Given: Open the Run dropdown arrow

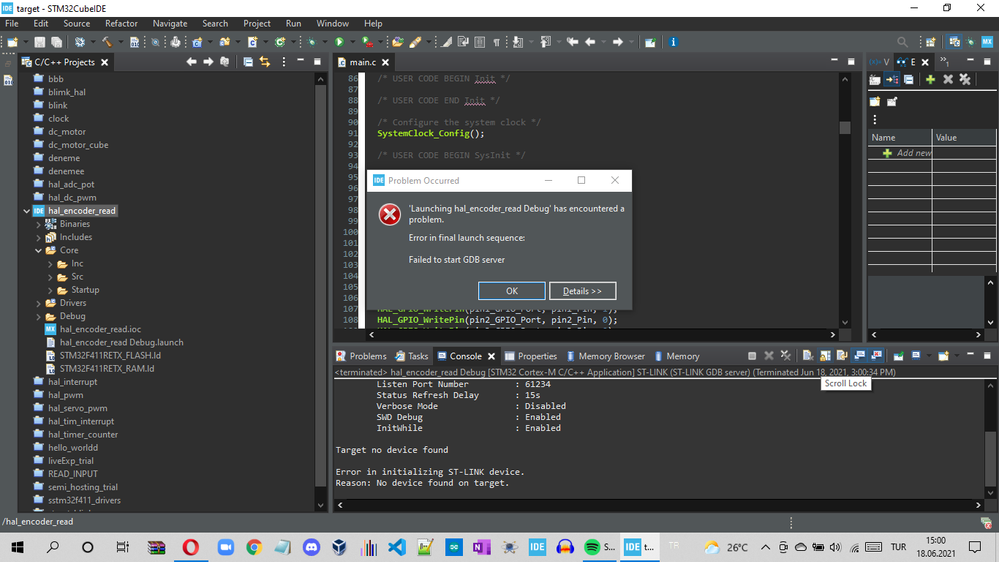Looking at the screenshot, I should tap(351, 42).
